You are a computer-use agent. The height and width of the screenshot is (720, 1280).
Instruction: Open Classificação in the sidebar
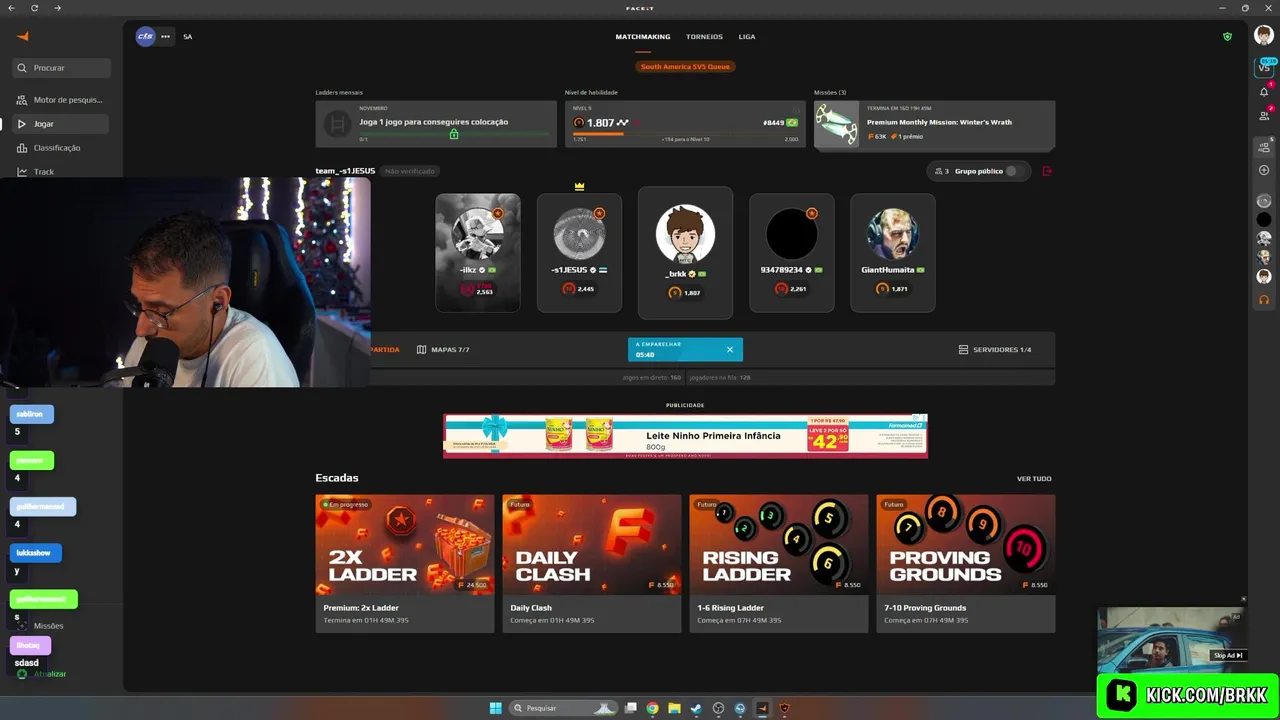61,148
